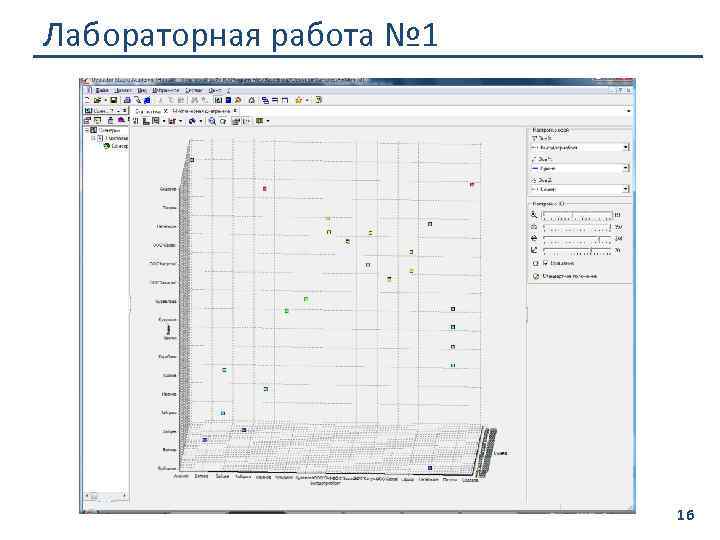Click the cascade windows icon in main toolbar

265,100
